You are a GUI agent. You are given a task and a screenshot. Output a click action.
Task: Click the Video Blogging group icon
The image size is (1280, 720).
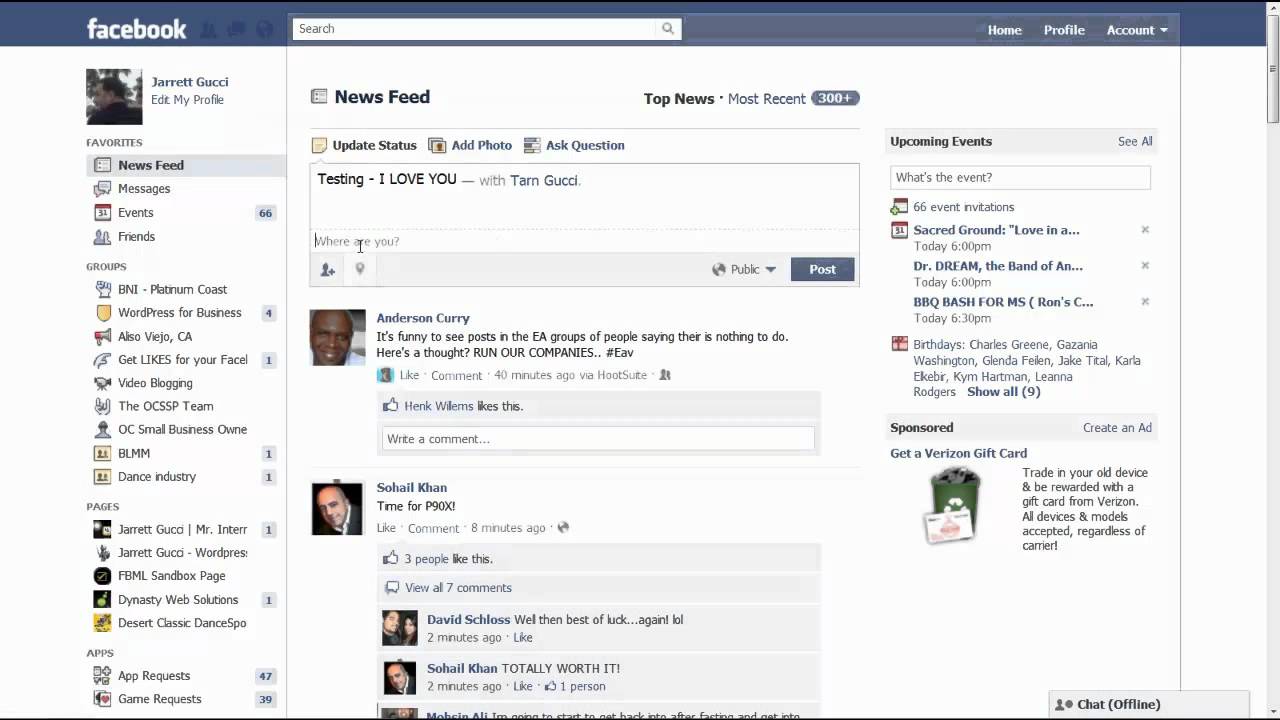pos(102,383)
